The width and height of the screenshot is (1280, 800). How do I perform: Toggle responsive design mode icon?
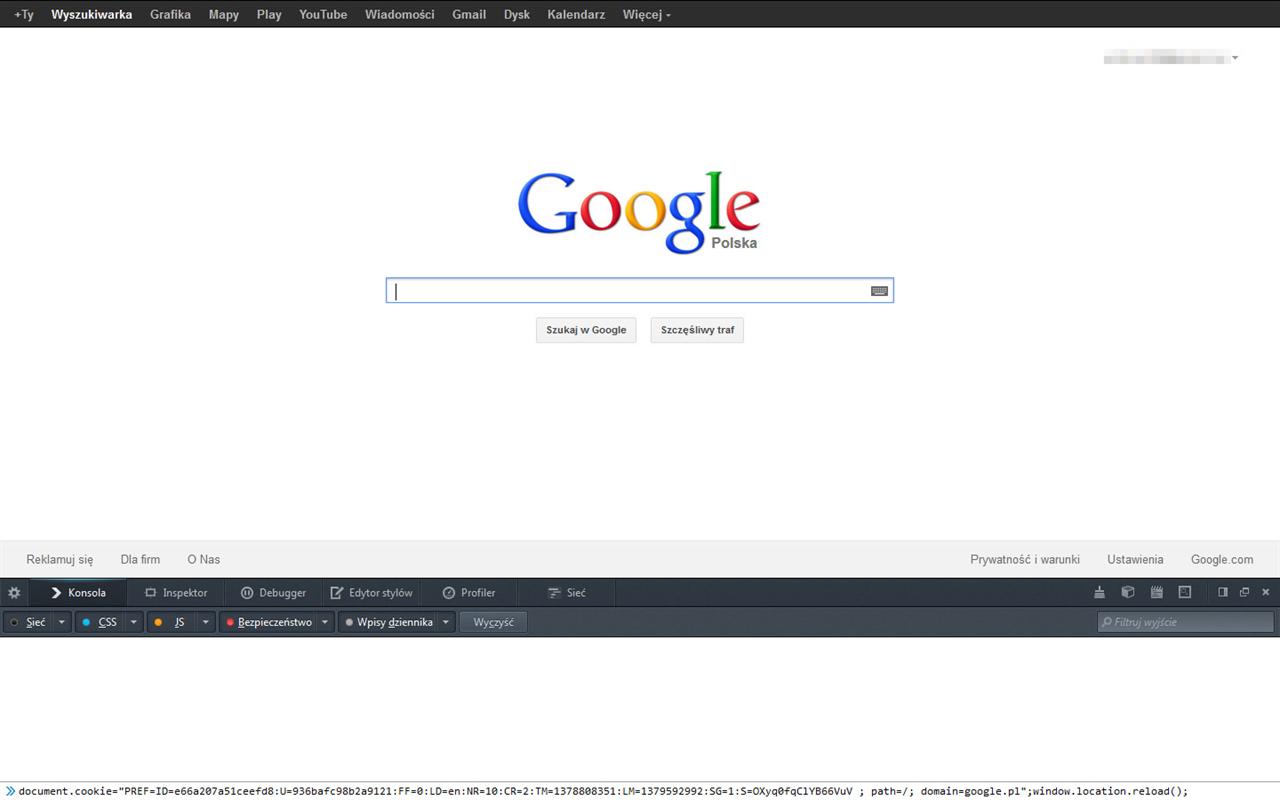click(1185, 592)
